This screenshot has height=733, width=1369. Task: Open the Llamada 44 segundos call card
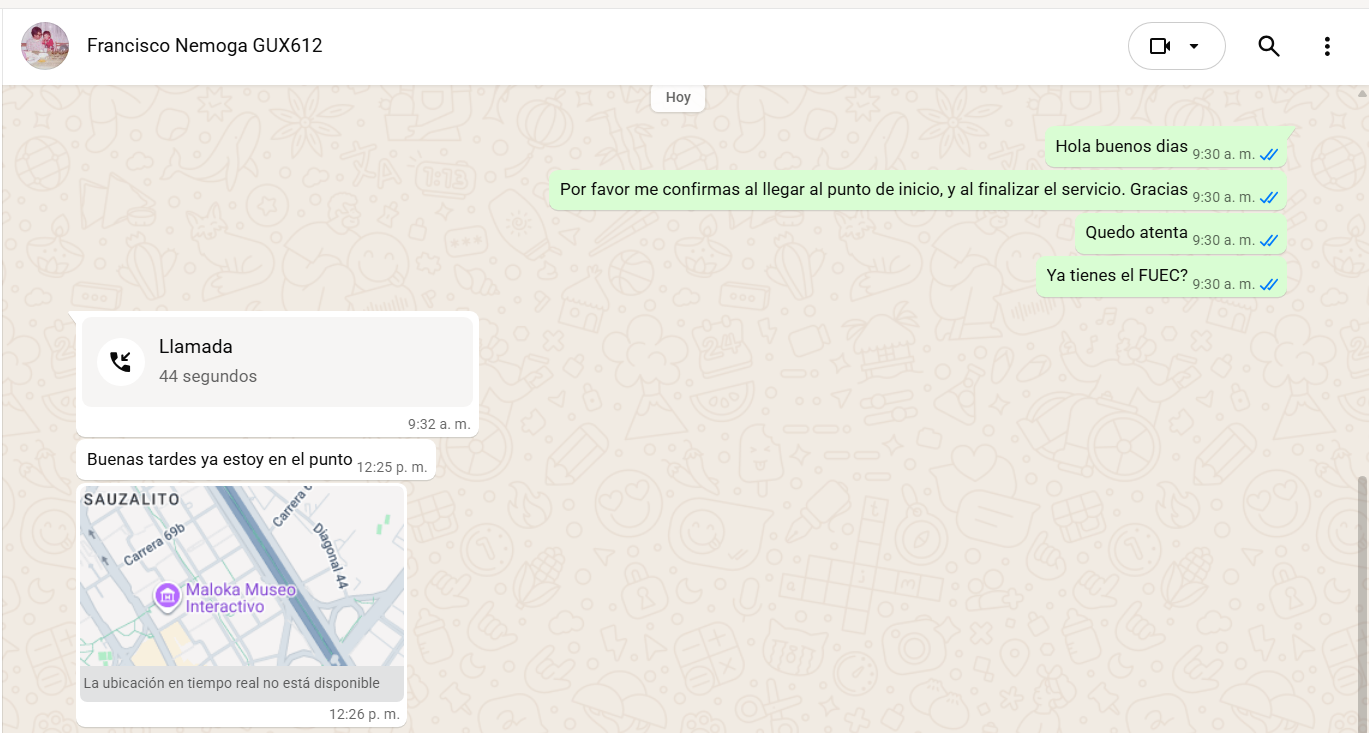tap(277, 361)
